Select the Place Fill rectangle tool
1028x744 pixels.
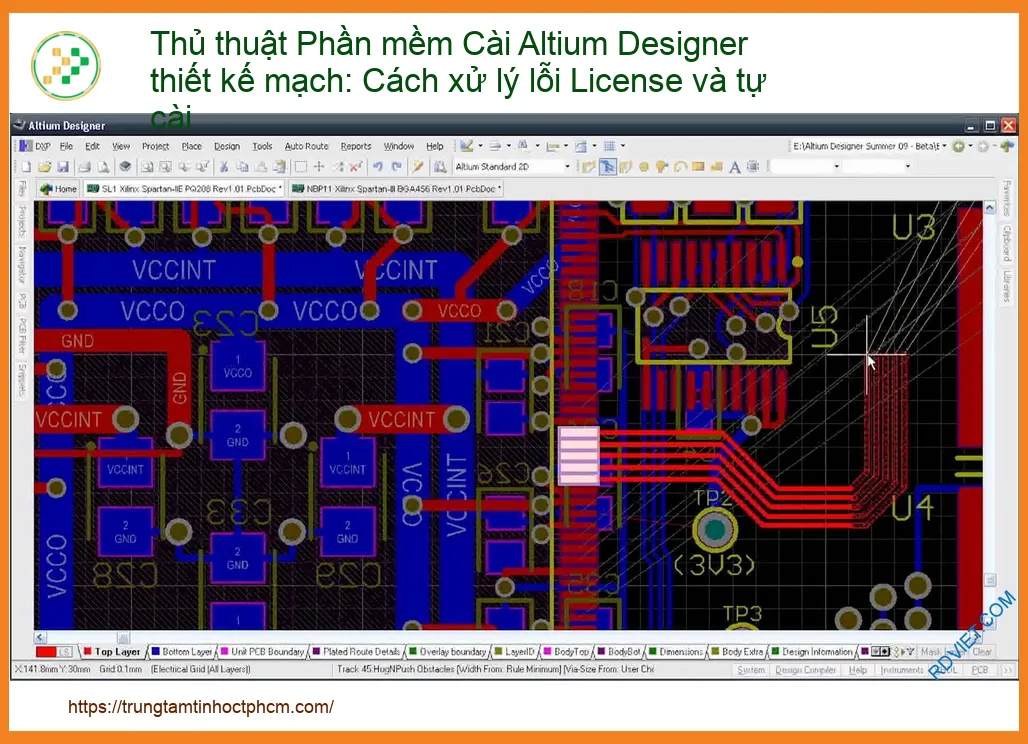698,167
